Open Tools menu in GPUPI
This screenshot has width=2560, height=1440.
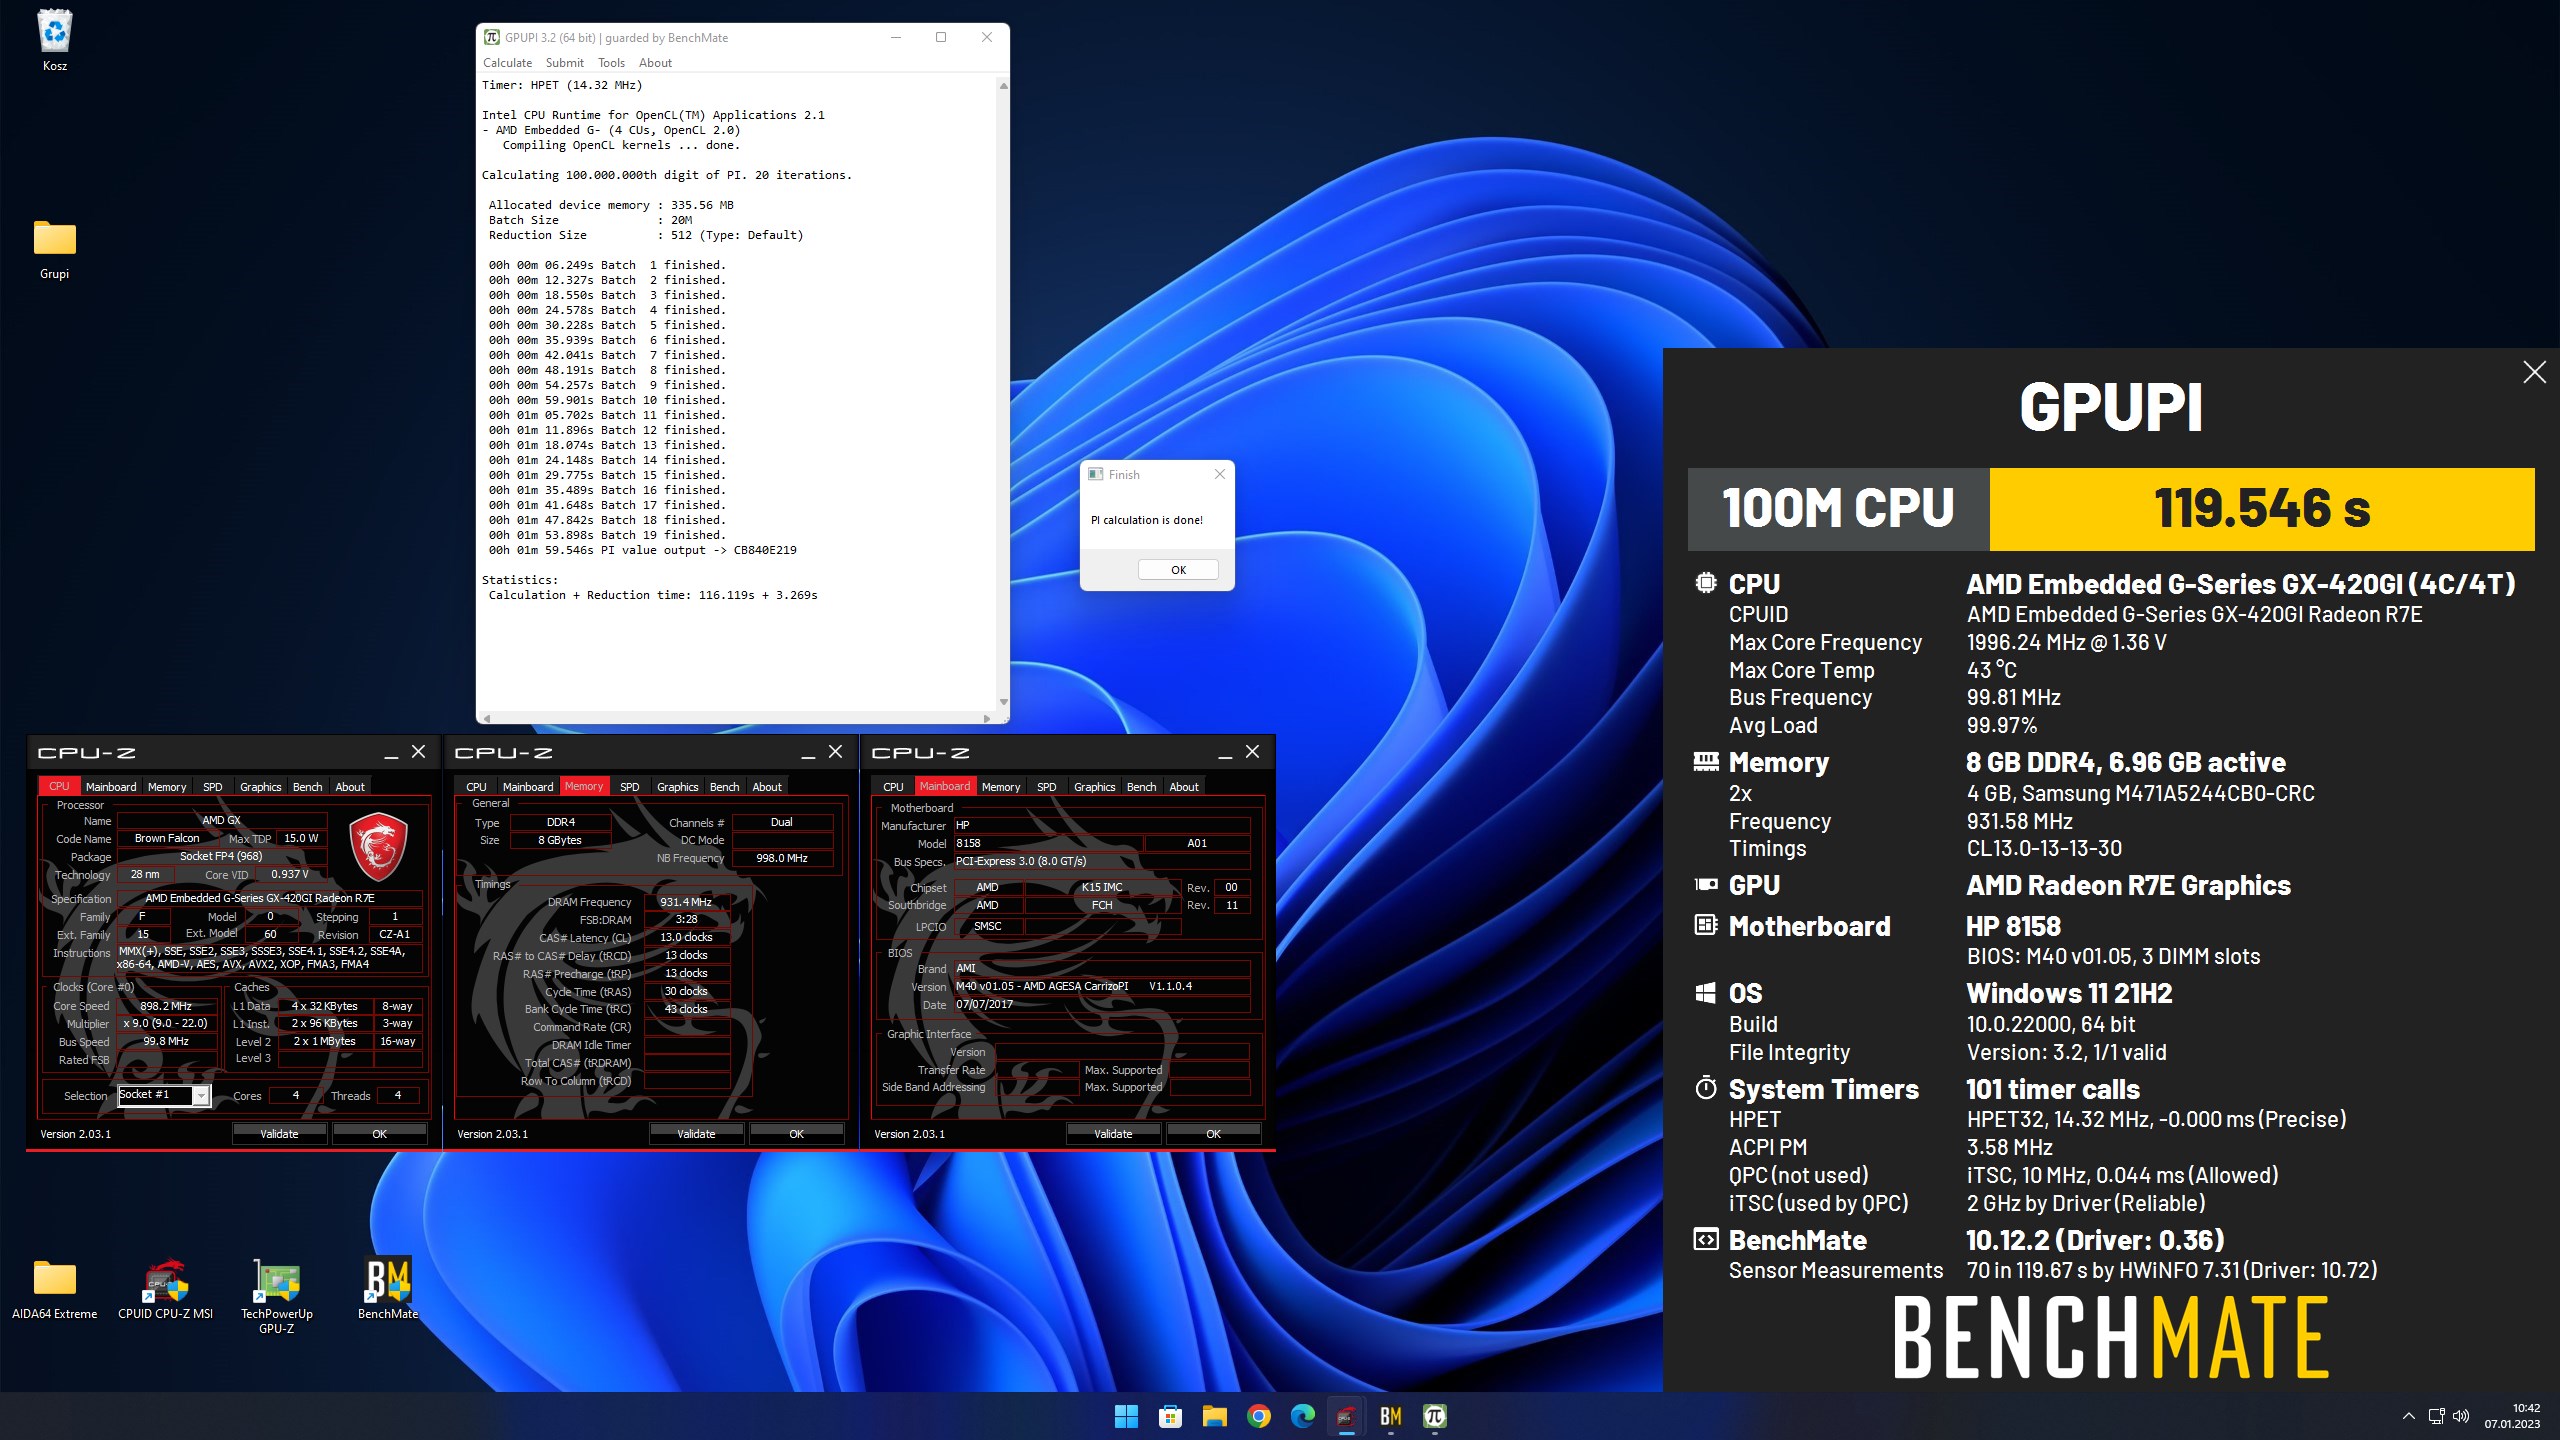click(611, 63)
